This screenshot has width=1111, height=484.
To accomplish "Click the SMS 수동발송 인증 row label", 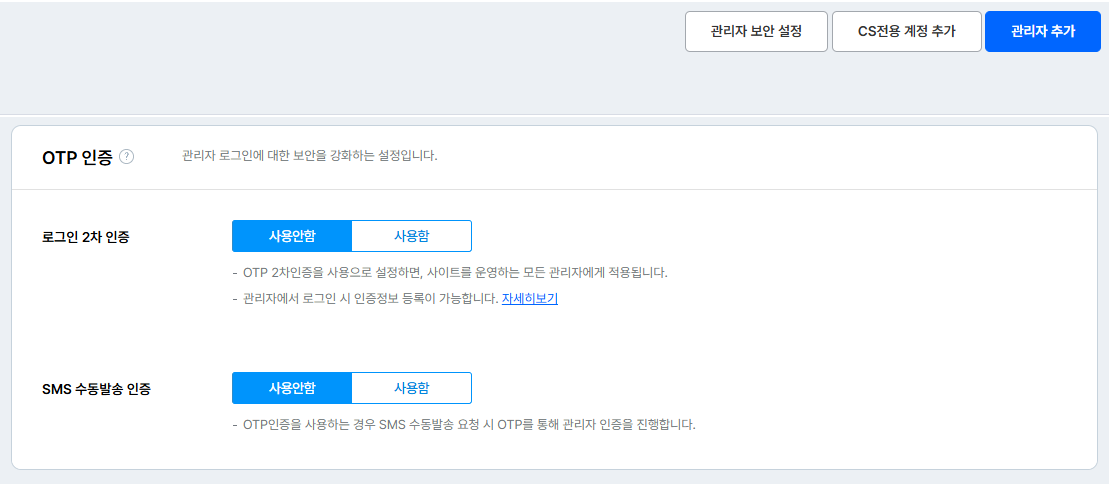I will tap(97, 389).
